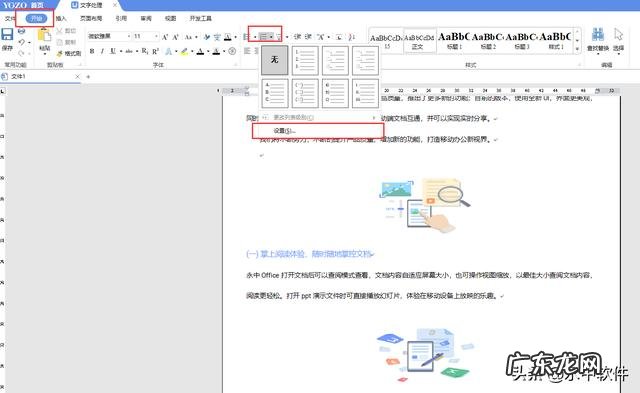The height and width of the screenshot is (393, 640).
Task: Click the Paste (粘贴) clipboard icon
Action: pyautogui.click(x=44, y=35)
